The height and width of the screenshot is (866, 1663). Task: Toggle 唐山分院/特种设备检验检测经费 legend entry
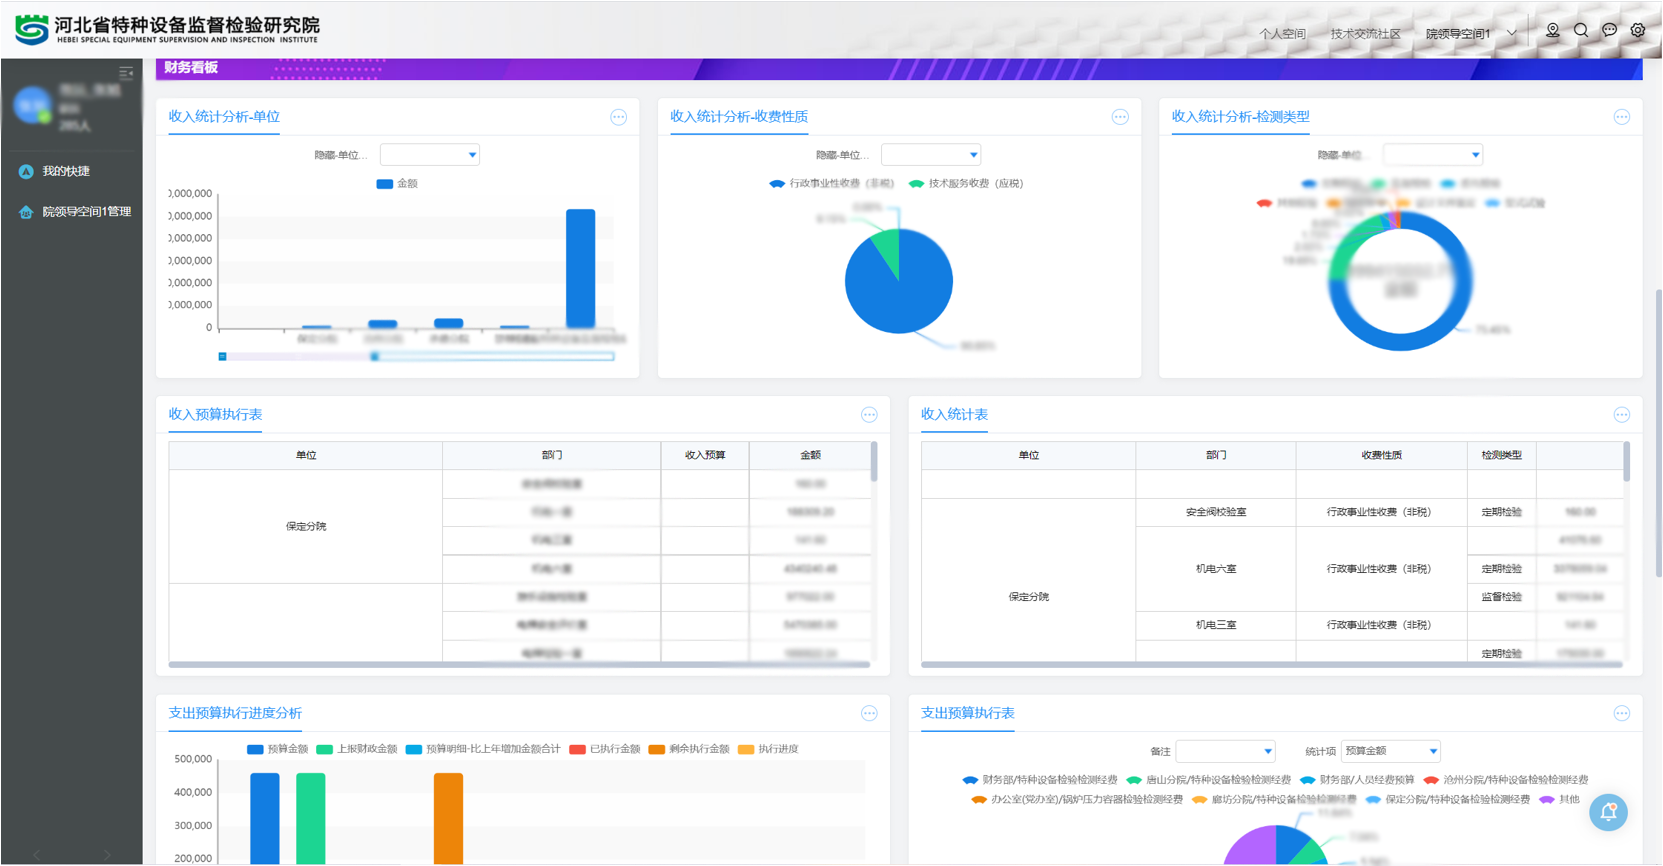1208,780
